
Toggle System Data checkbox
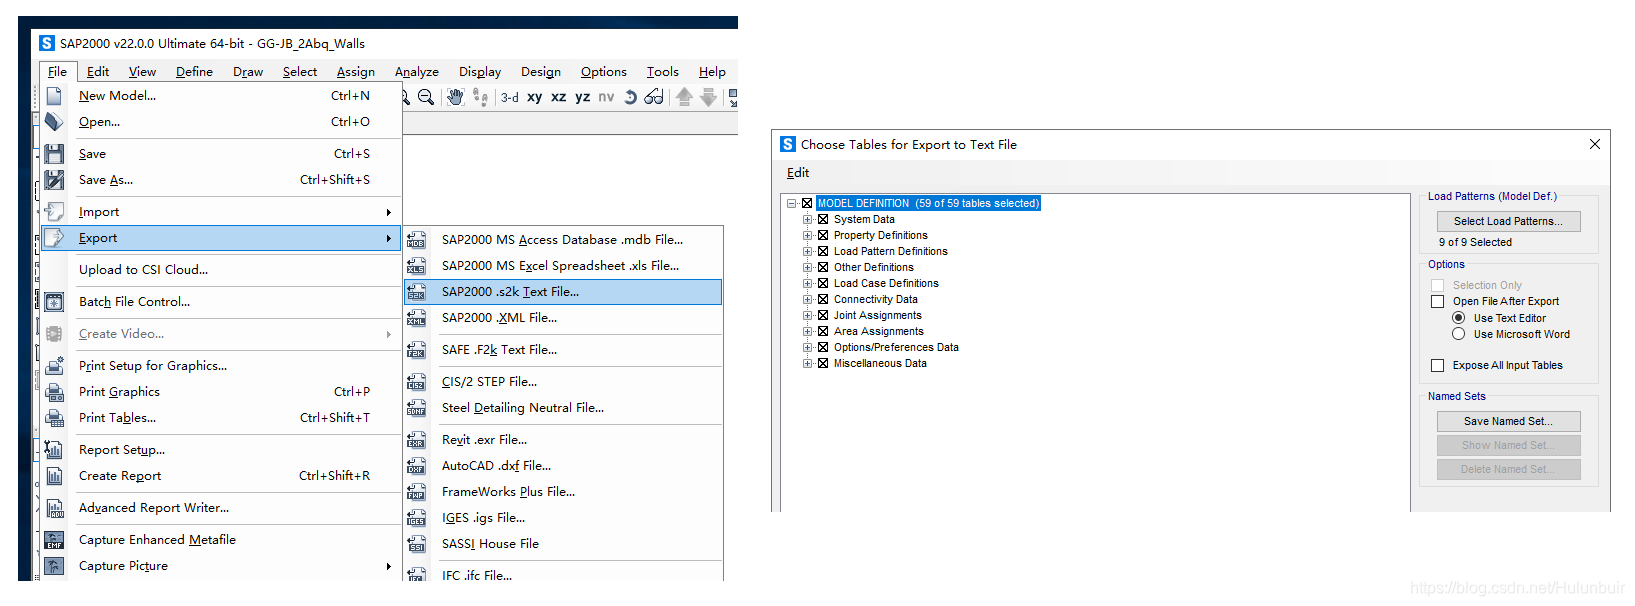tap(823, 219)
